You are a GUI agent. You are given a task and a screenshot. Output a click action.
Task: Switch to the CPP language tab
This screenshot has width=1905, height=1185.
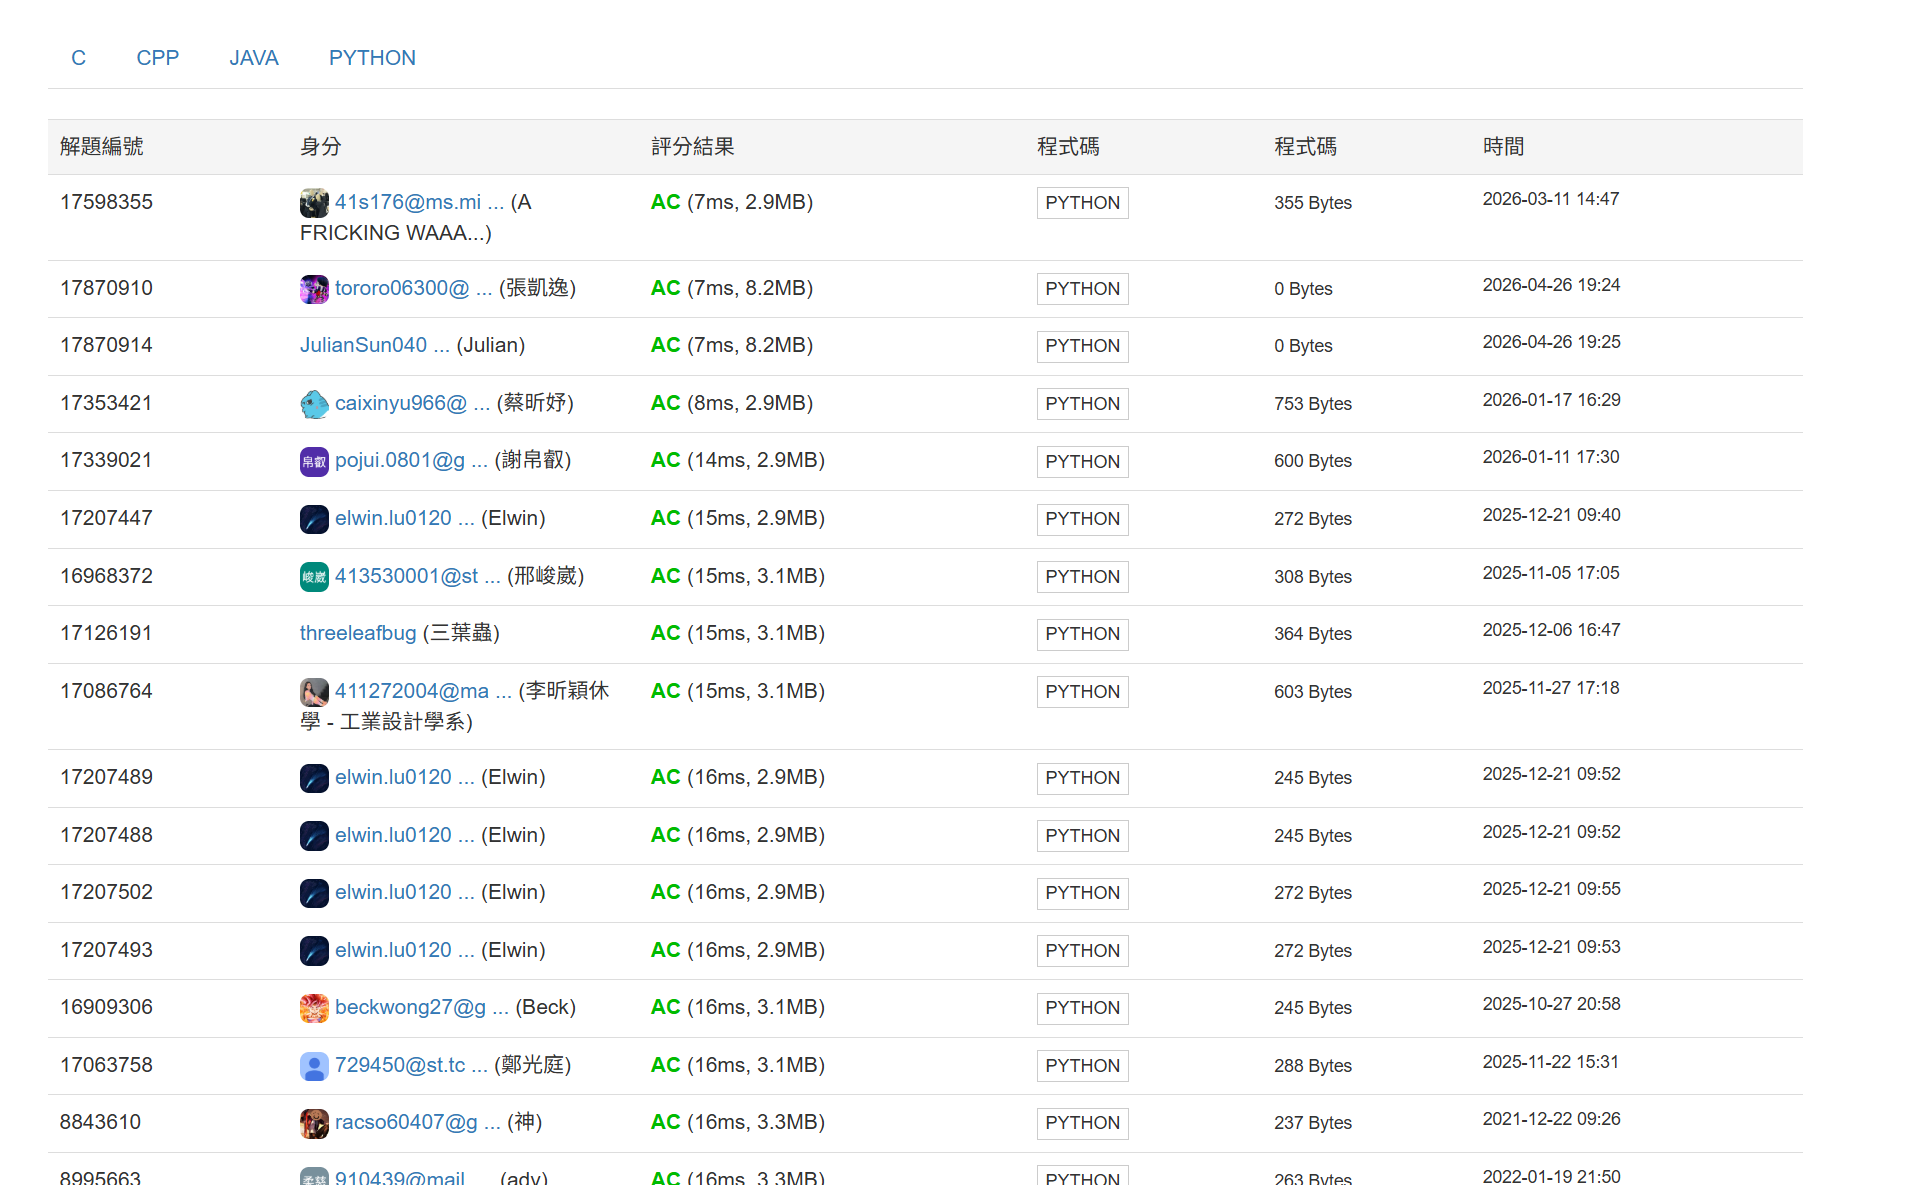[158, 58]
